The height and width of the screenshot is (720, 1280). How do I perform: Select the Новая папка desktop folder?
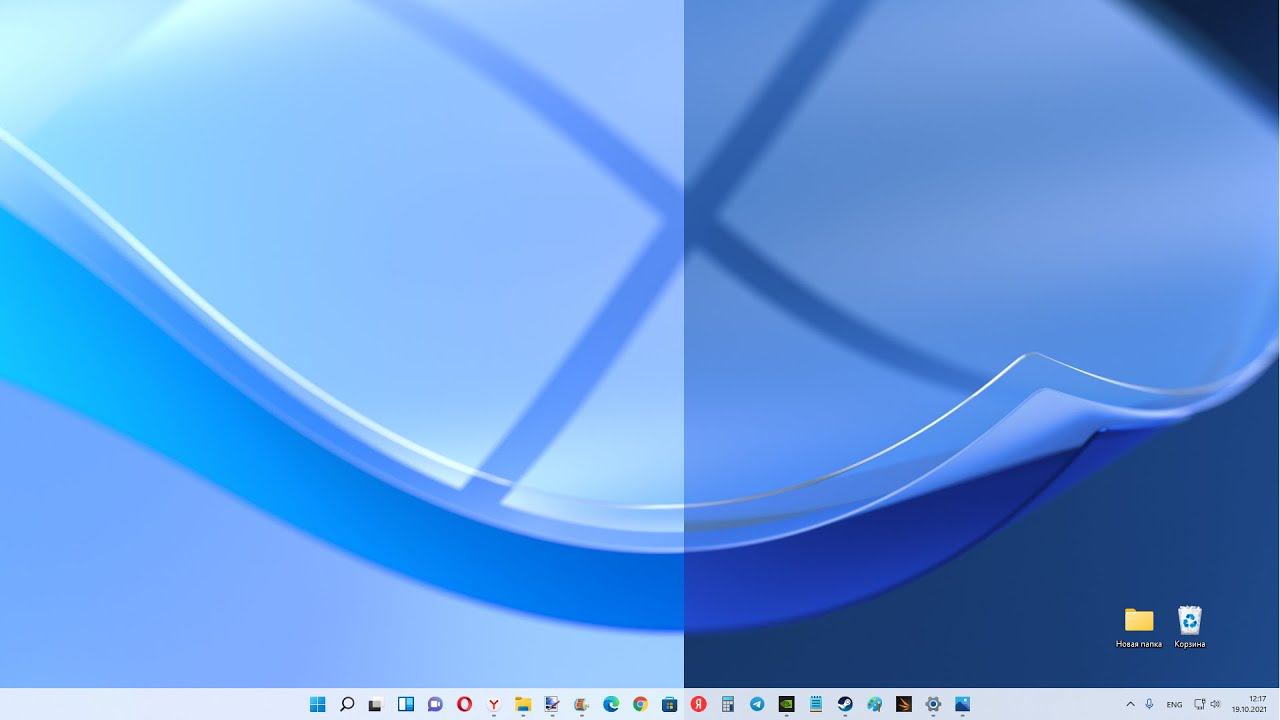[1139, 628]
